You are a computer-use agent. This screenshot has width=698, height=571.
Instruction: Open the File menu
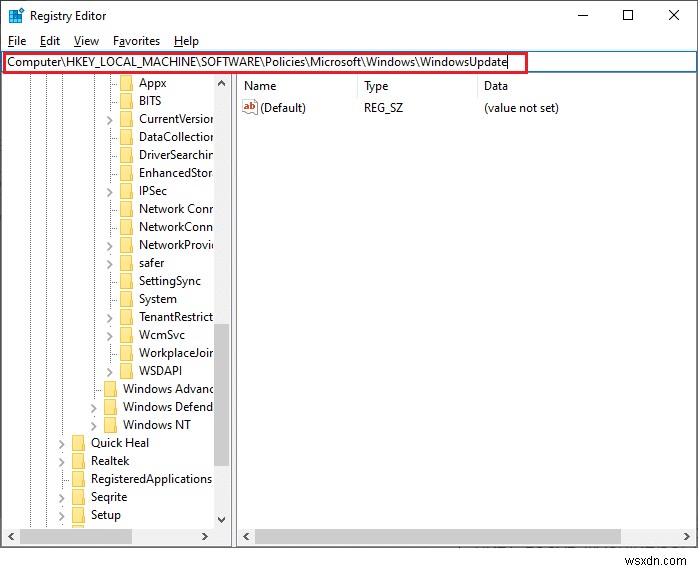pyautogui.click(x=17, y=41)
